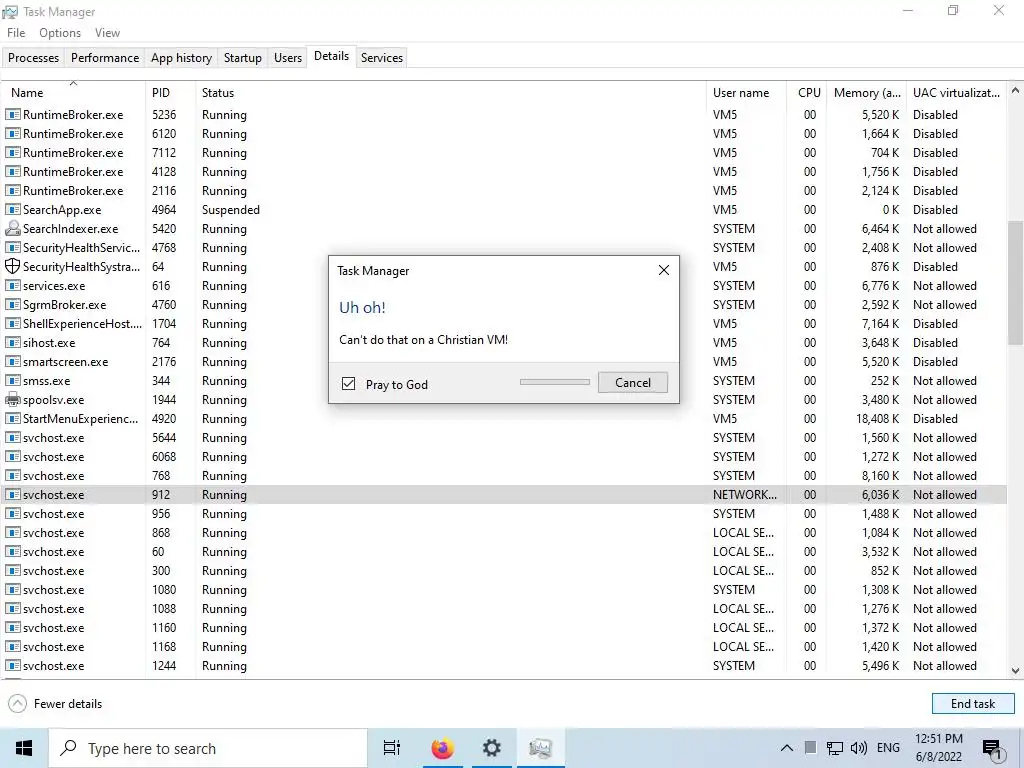Sort by the CPU column header
Image resolution: width=1024 pixels, height=768 pixels.
pos(807,93)
